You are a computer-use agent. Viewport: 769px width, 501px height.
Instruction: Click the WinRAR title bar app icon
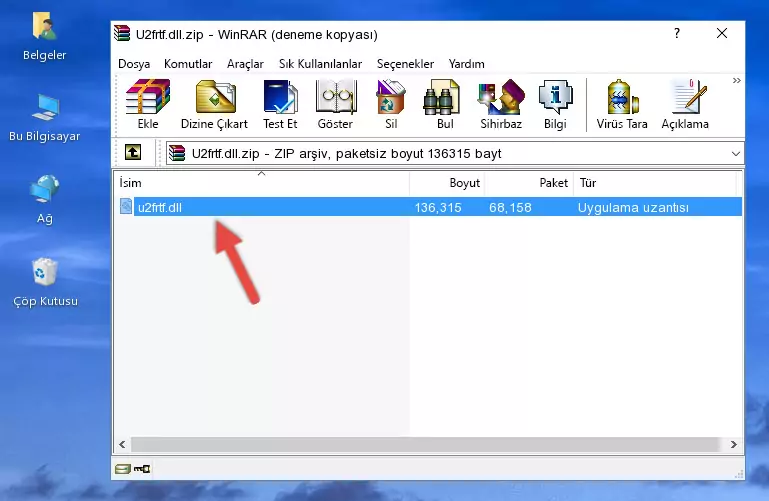tap(122, 34)
